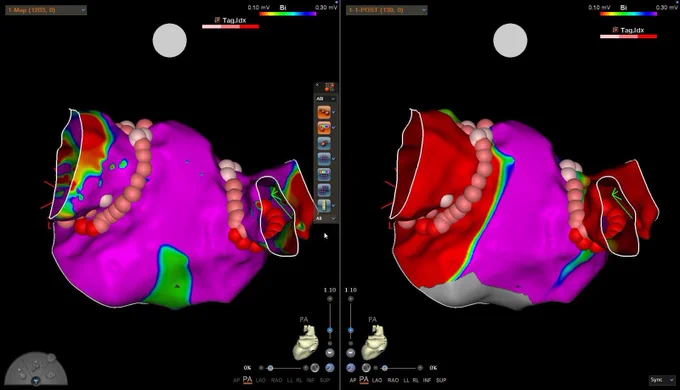
Task: Select INF view in right pane
Action: [427, 380]
